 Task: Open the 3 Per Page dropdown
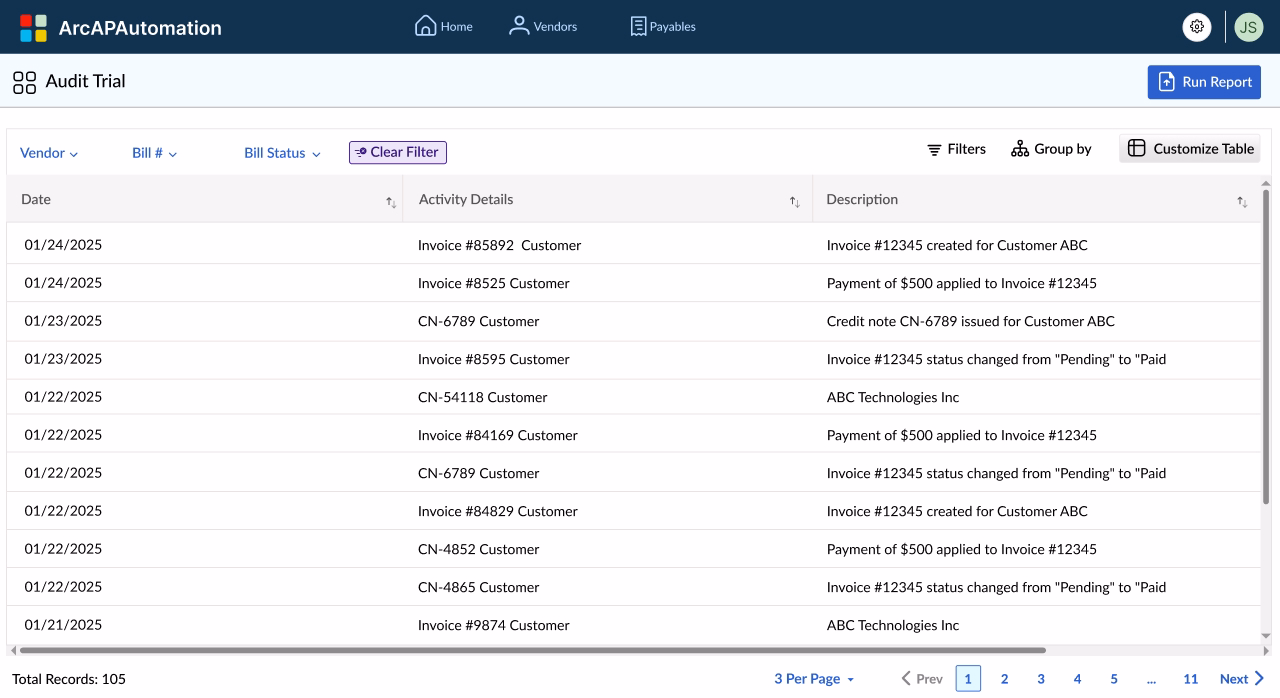(814, 679)
